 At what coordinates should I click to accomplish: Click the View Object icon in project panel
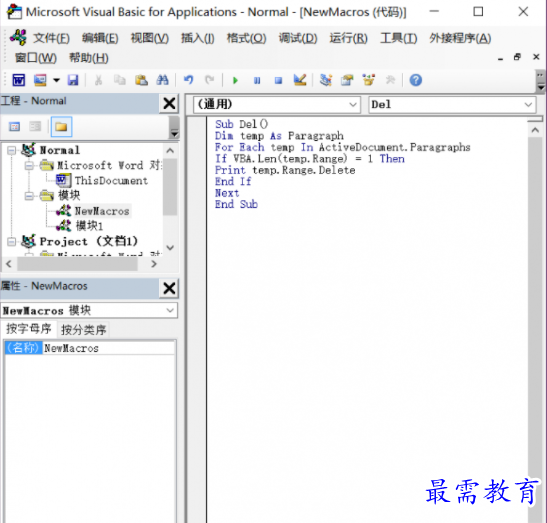pyautogui.click(x=35, y=127)
